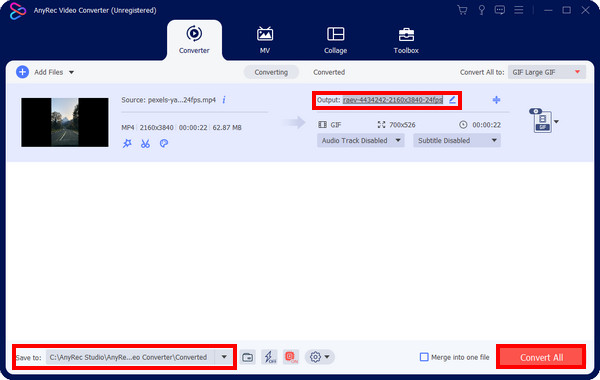Image resolution: width=600 pixels, height=380 pixels.
Task: Click the Save to path field
Action: coord(130,357)
